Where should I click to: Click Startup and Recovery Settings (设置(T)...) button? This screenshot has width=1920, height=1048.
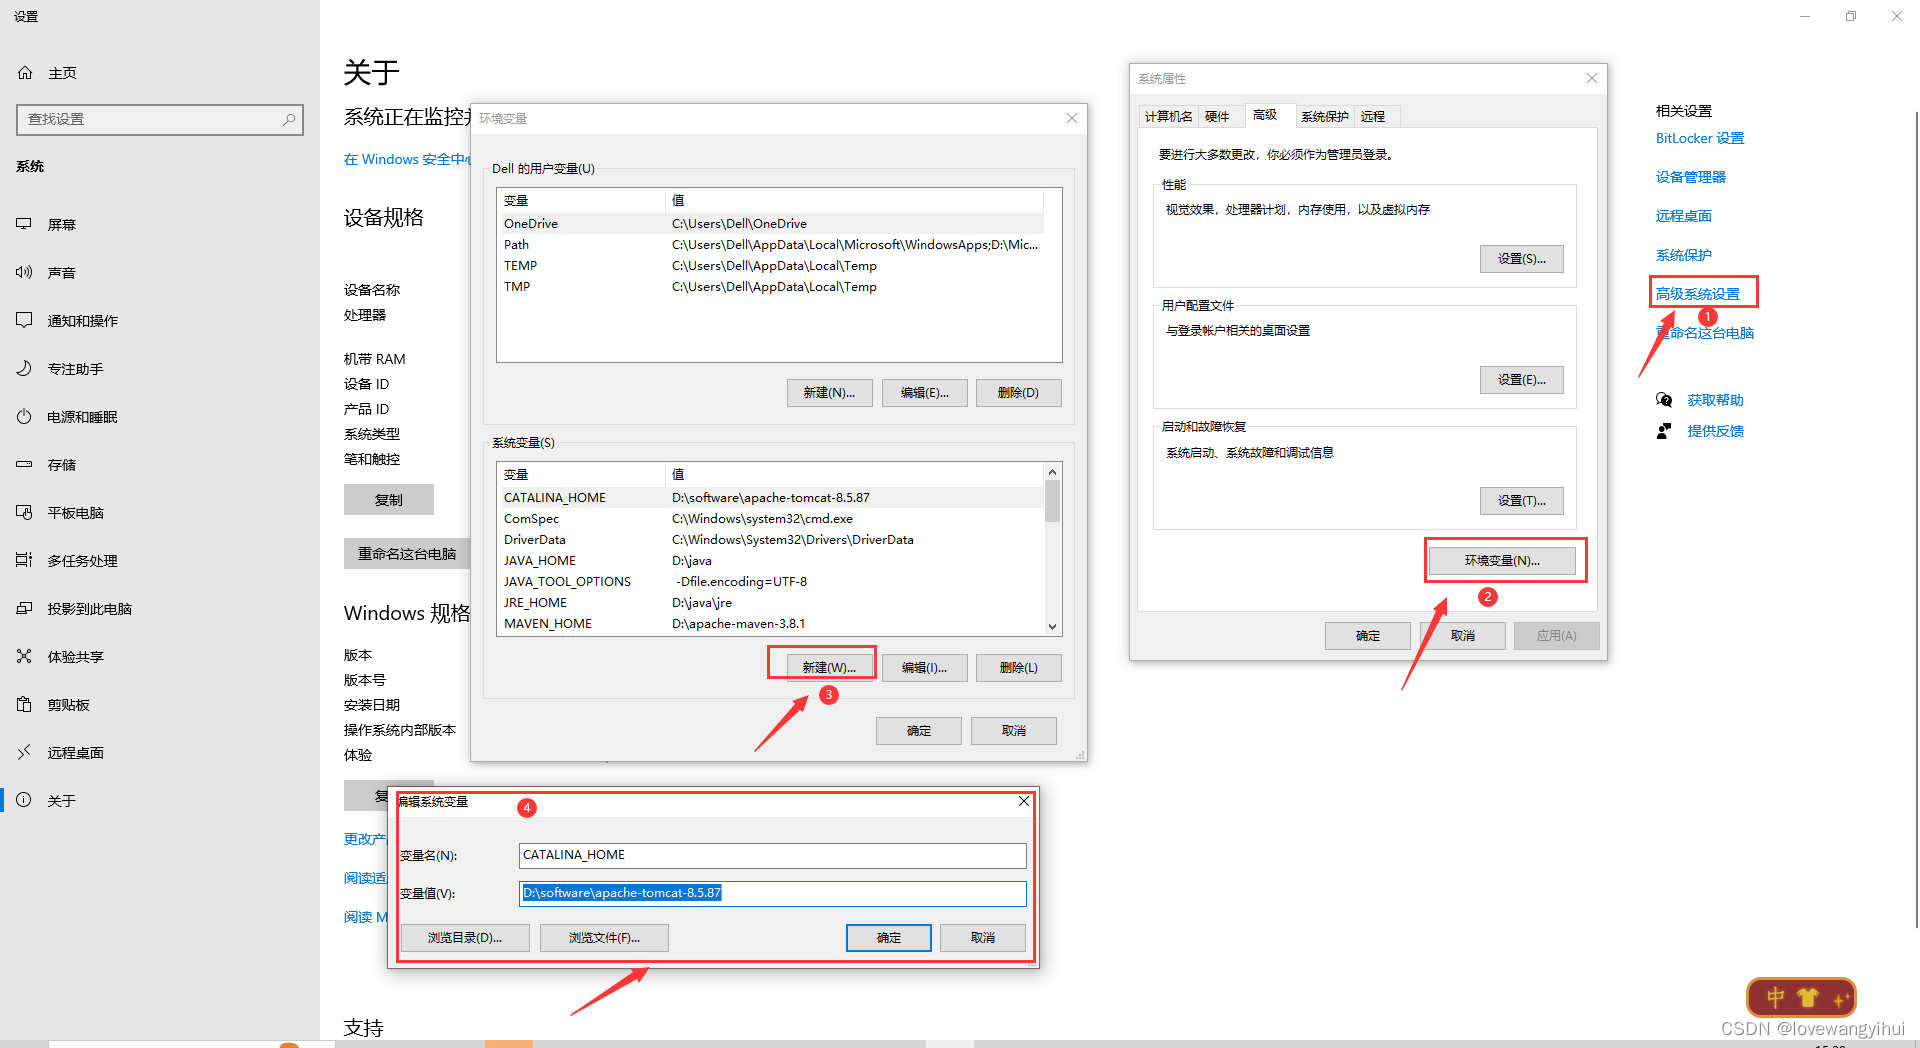(x=1521, y=500)
